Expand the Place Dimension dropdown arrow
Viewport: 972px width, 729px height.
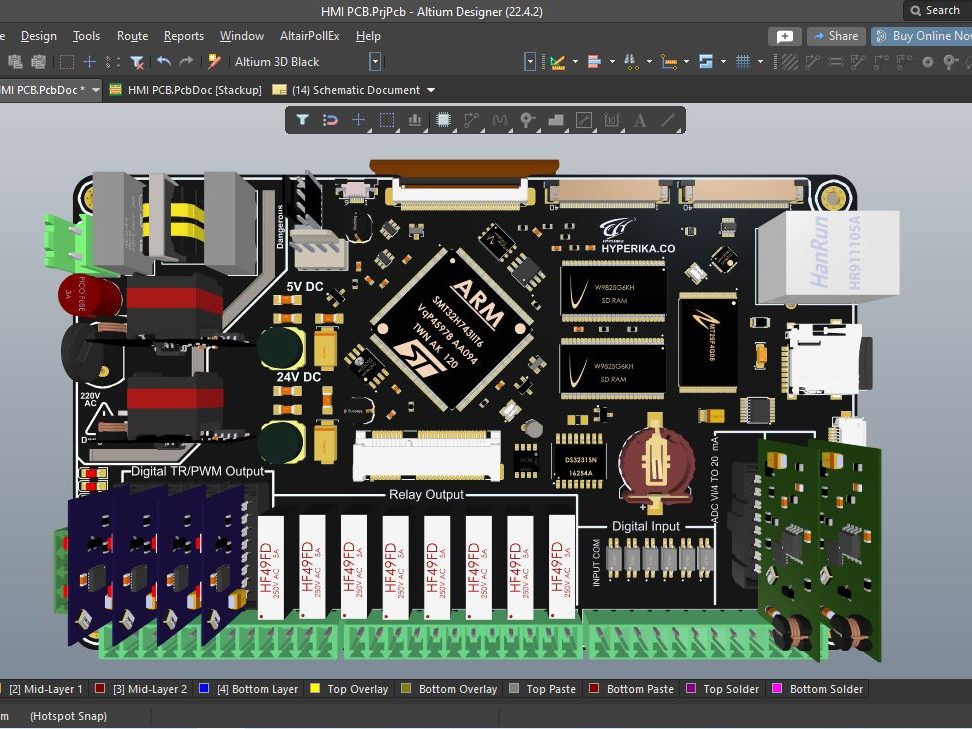[x=686, y=61]
